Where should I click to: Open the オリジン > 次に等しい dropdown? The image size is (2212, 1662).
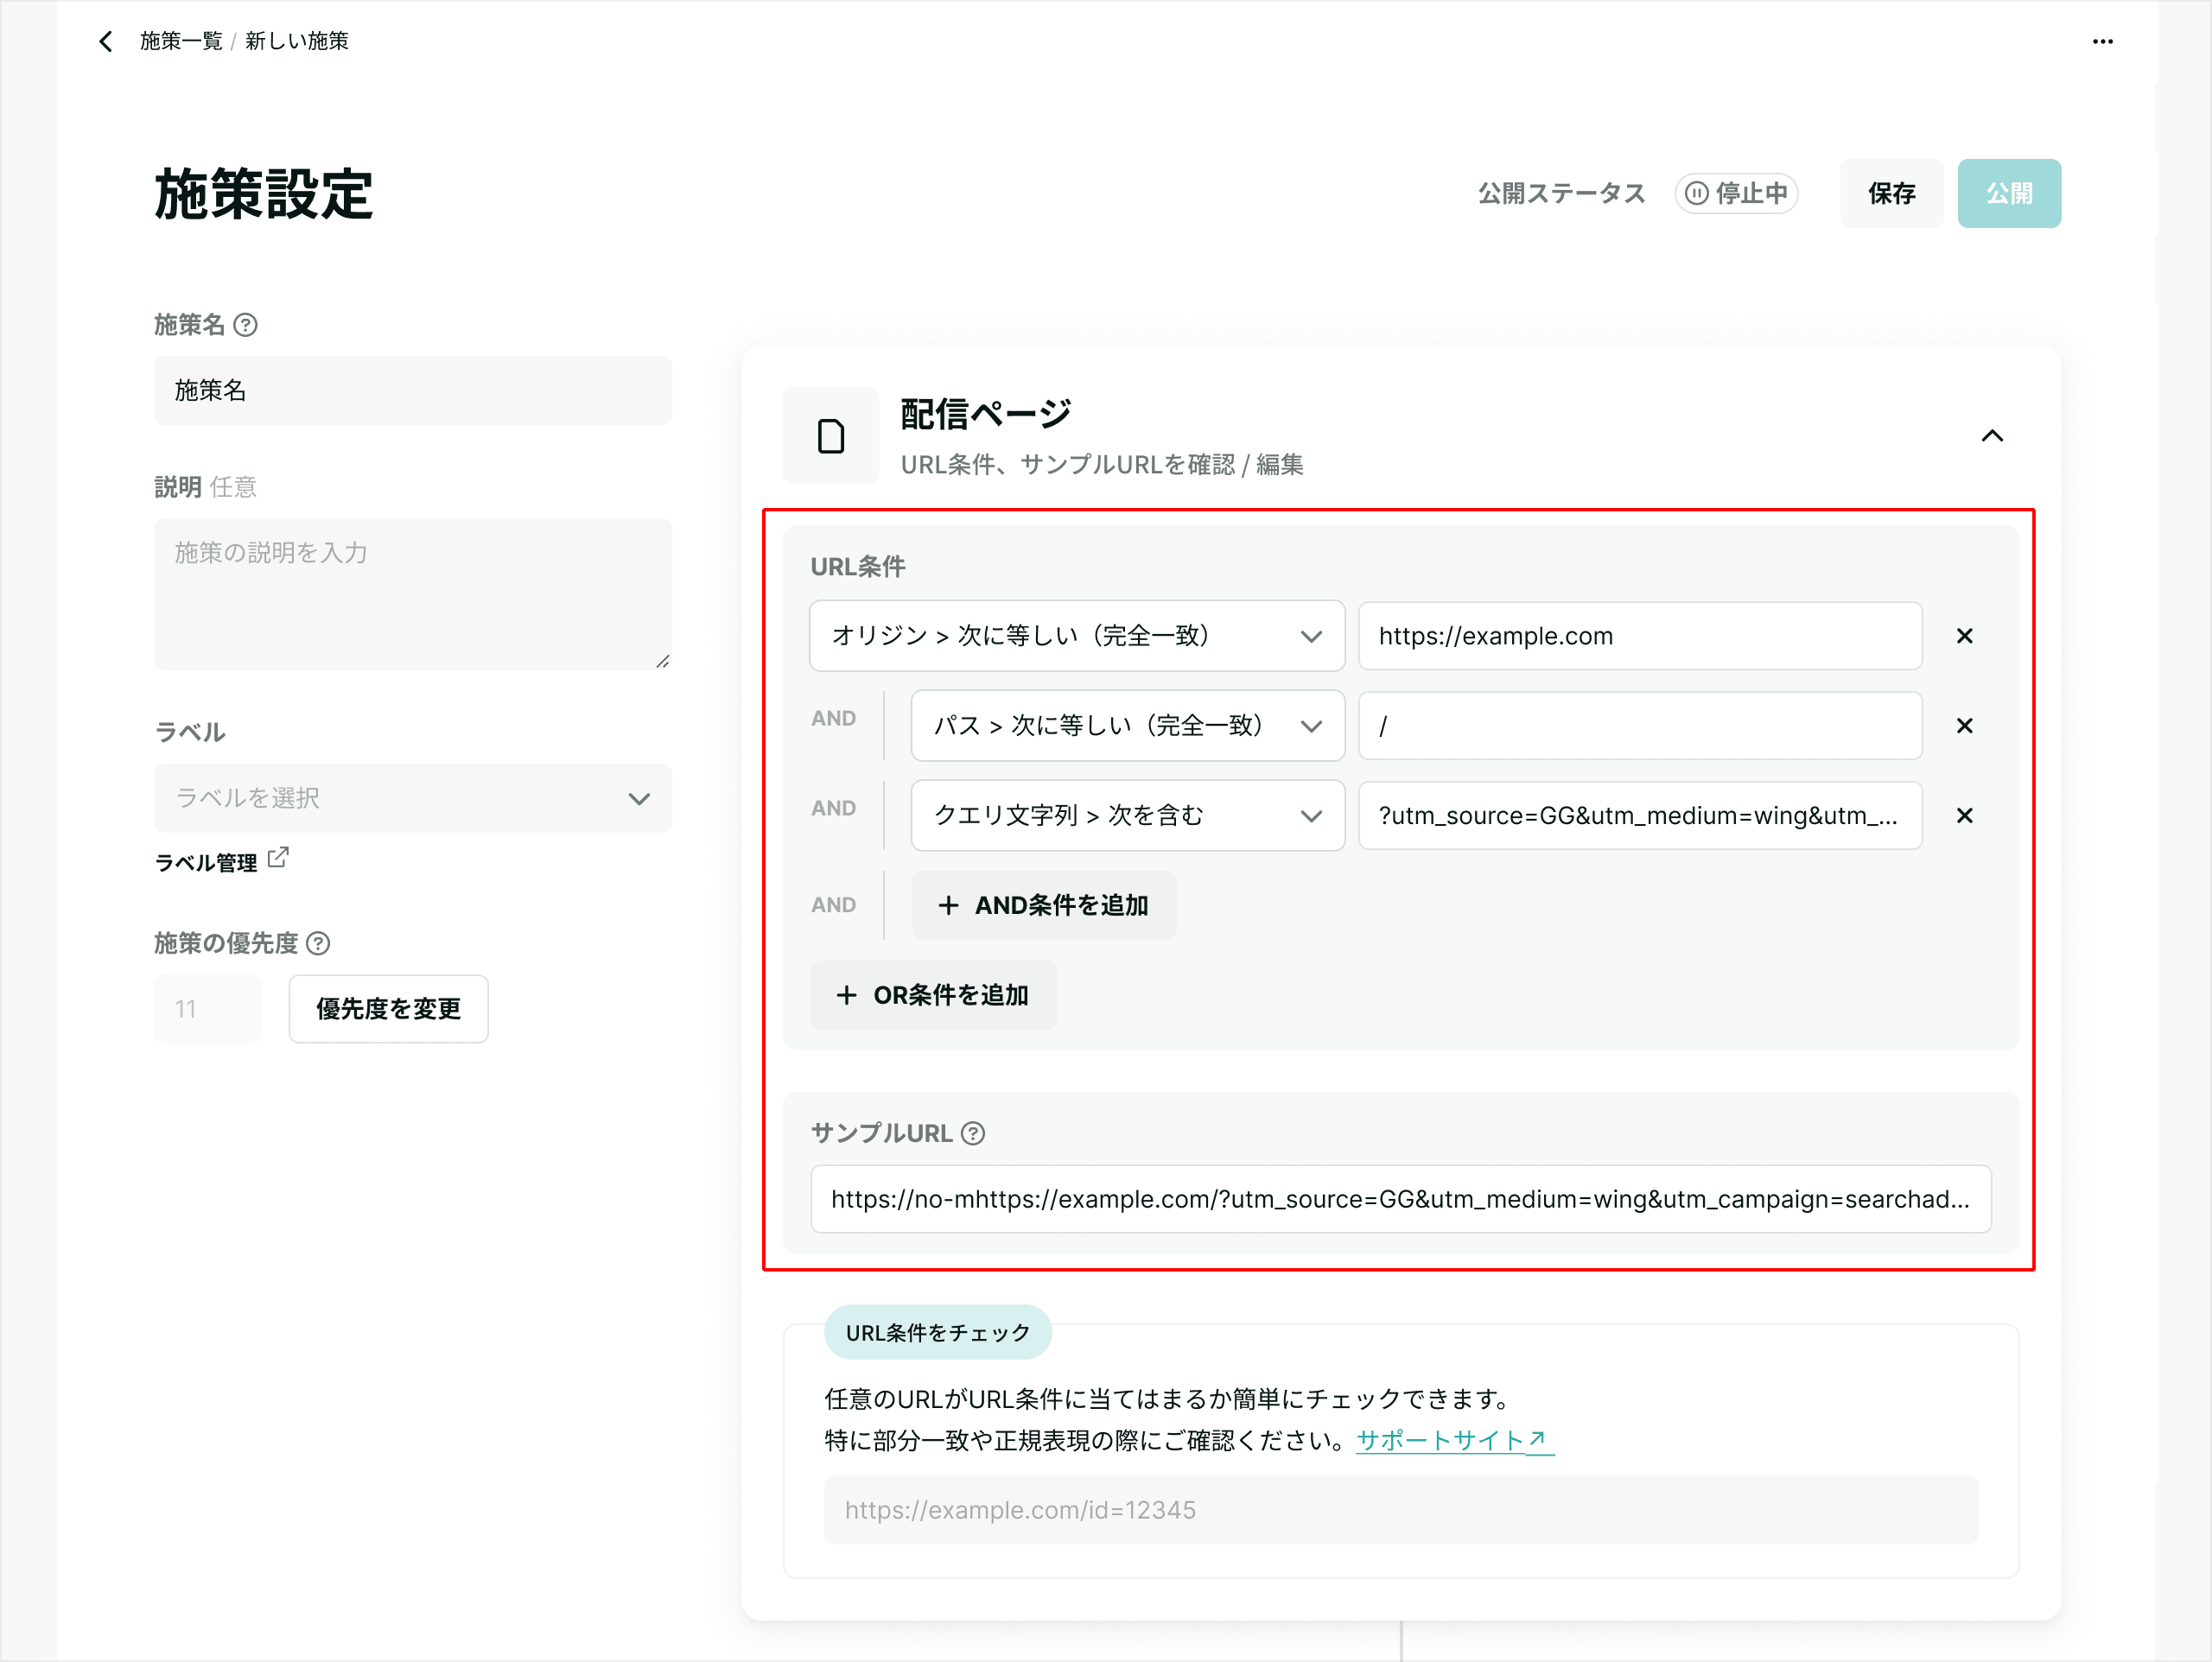1077,636
